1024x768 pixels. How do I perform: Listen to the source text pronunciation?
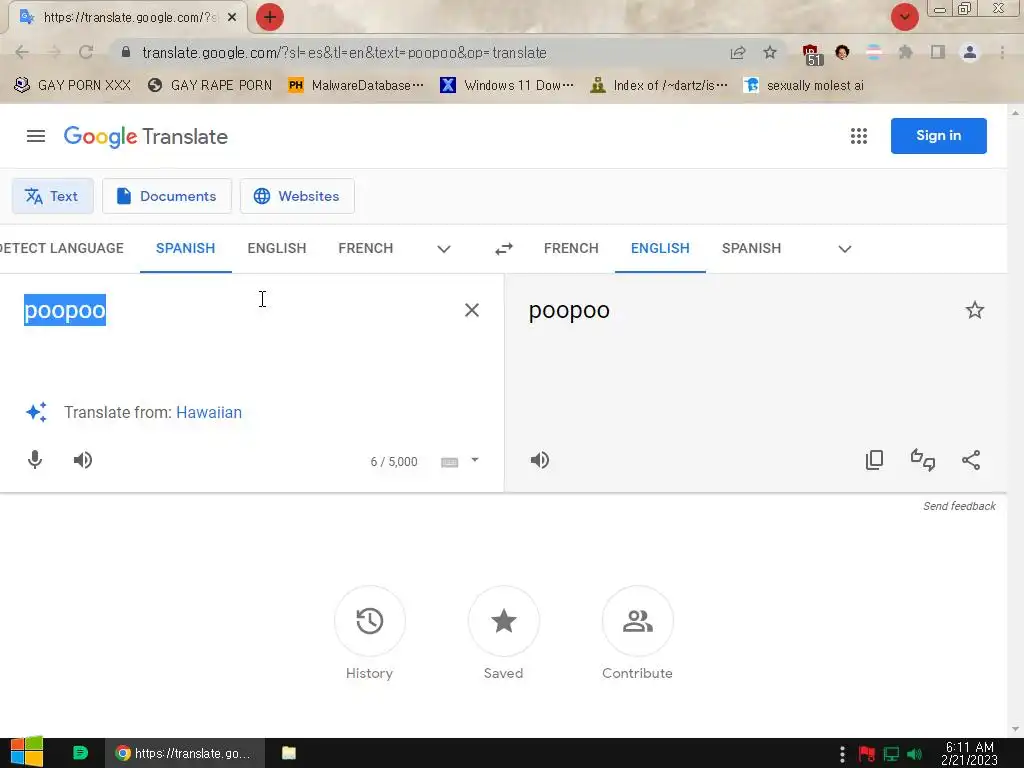[83, 460]
